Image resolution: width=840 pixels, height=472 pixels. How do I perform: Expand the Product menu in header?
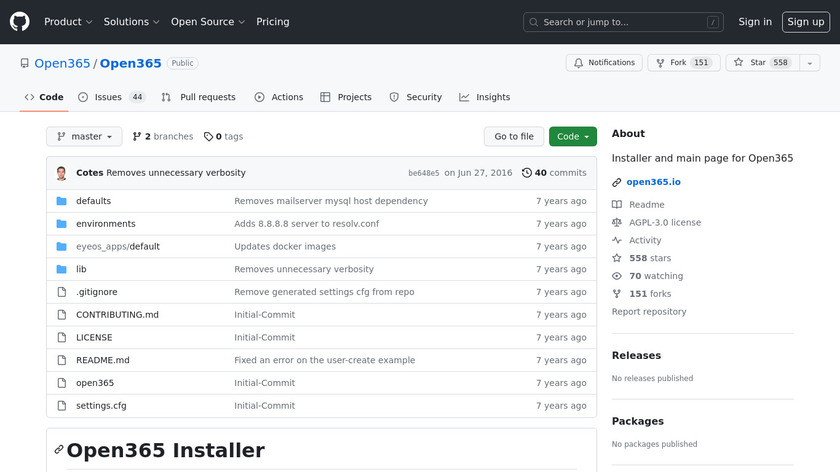[68, 22]
